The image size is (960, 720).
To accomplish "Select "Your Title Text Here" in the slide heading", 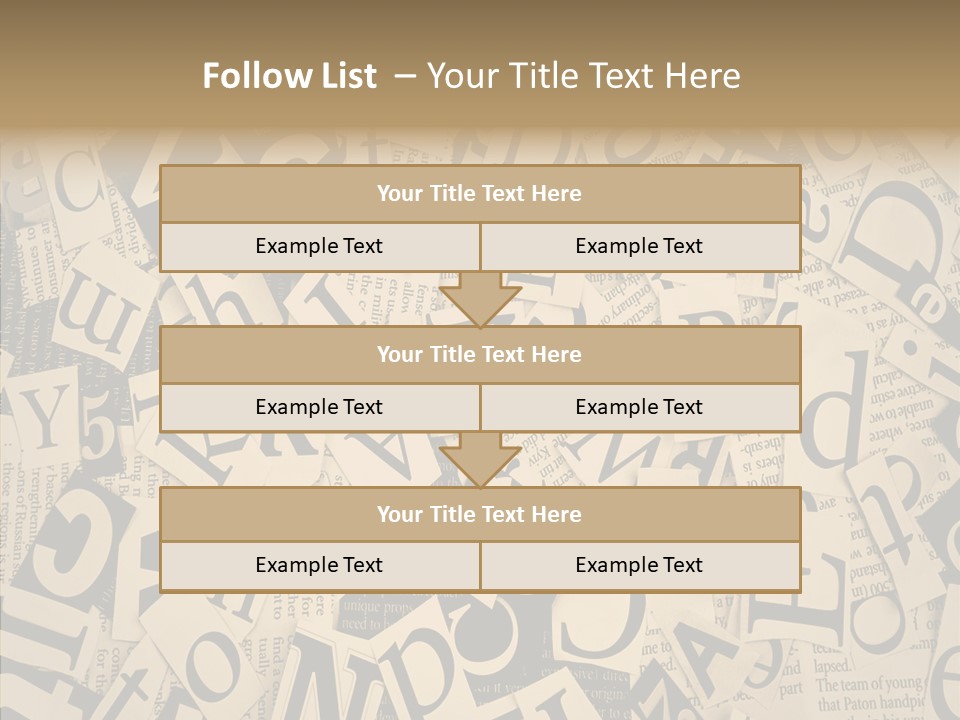I will click(583, 76).
